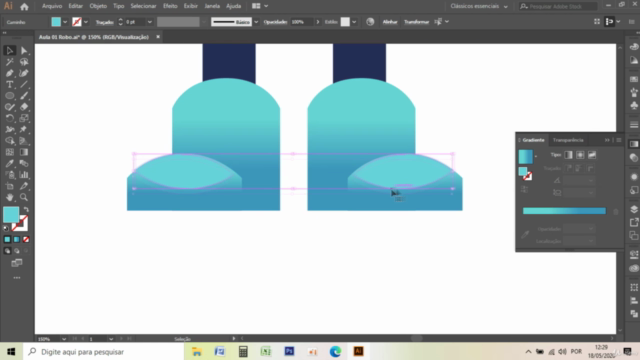Select the Column Graph tool
The image size is (640, 360).
click(x=24, y=175)
